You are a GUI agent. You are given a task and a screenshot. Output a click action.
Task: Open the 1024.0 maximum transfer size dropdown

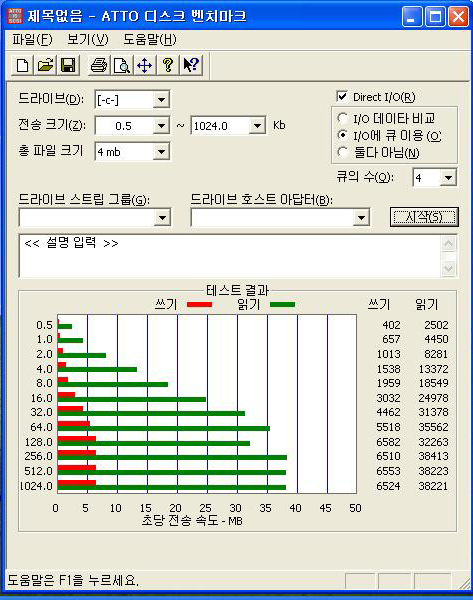[257, 126]
